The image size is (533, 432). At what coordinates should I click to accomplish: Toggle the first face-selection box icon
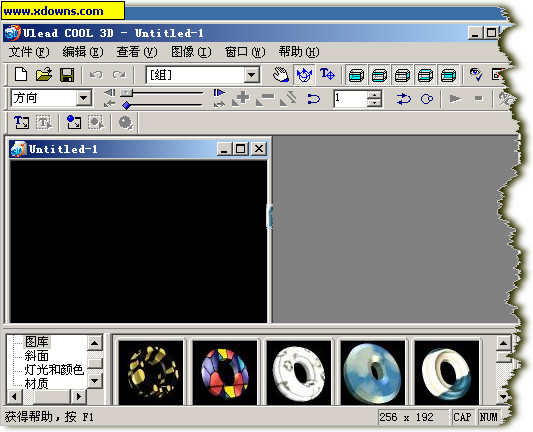[357, 75]
